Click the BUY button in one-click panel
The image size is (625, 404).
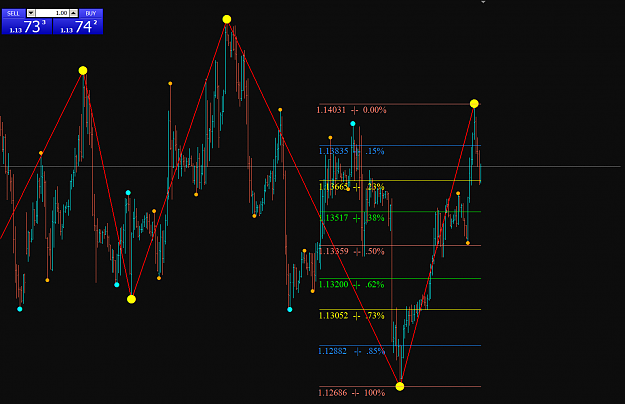click(x=91, y=13)
